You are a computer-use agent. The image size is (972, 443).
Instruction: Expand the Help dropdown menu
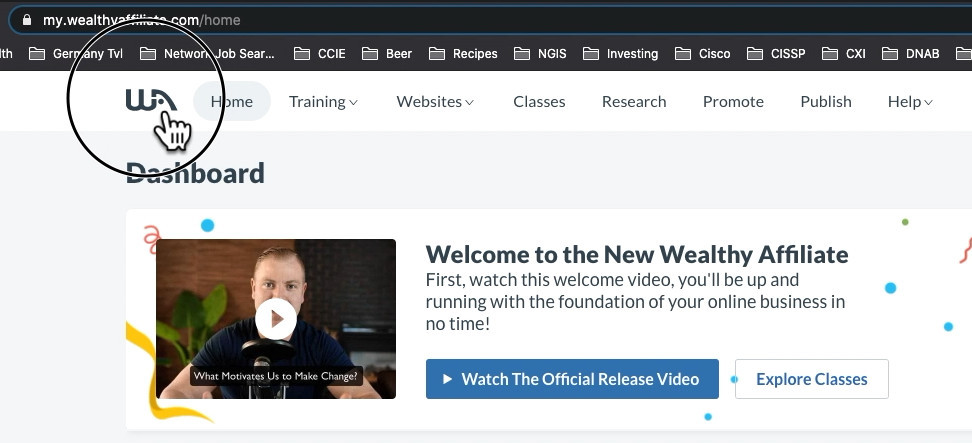[x=910, y=102]
